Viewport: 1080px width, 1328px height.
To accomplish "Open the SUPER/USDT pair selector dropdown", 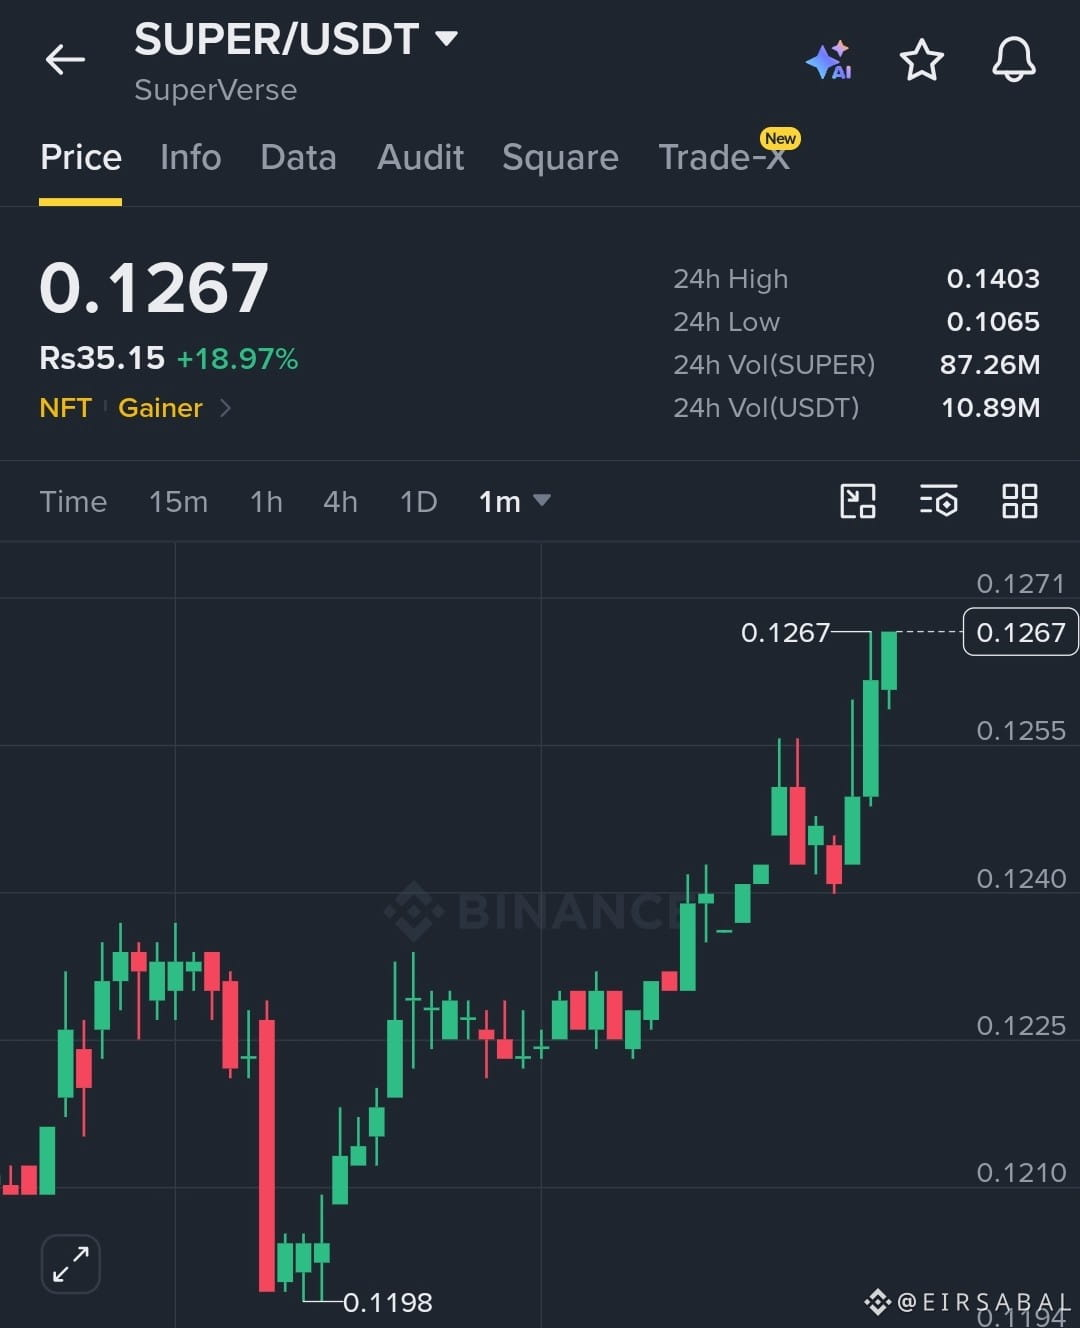I will tap(296, 39).
